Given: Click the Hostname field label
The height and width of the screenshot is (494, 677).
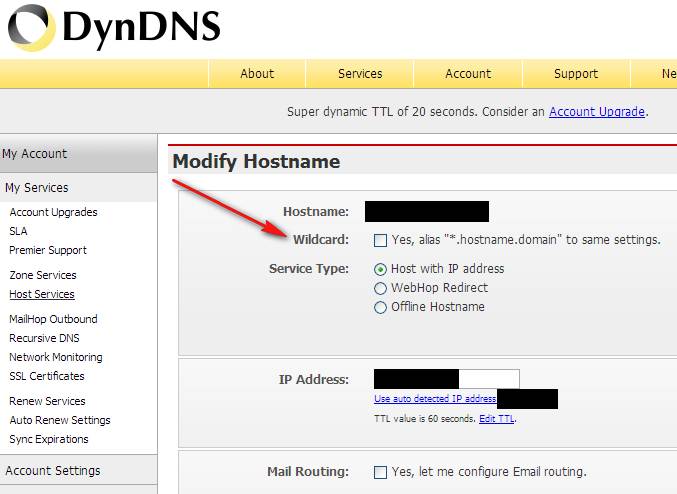Looking at the screenshot, I should (316, 212).
